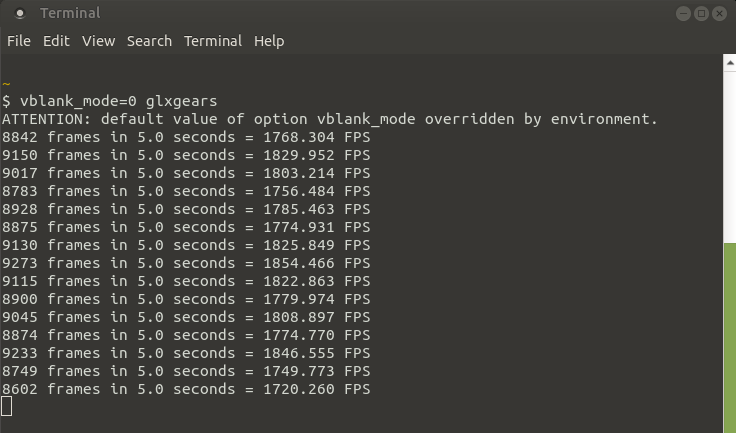This screenshot has height=433, width=736.
Task: Open the File menu
Action: pyautogui.click(x=19, y=41)
